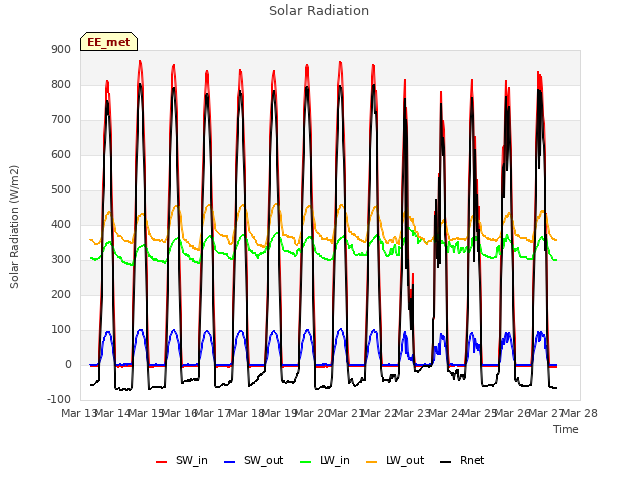Click the 300 y-axis tick label
Image resolution: width=640 pixels, height=480 pixels.
tap(61, 260)
